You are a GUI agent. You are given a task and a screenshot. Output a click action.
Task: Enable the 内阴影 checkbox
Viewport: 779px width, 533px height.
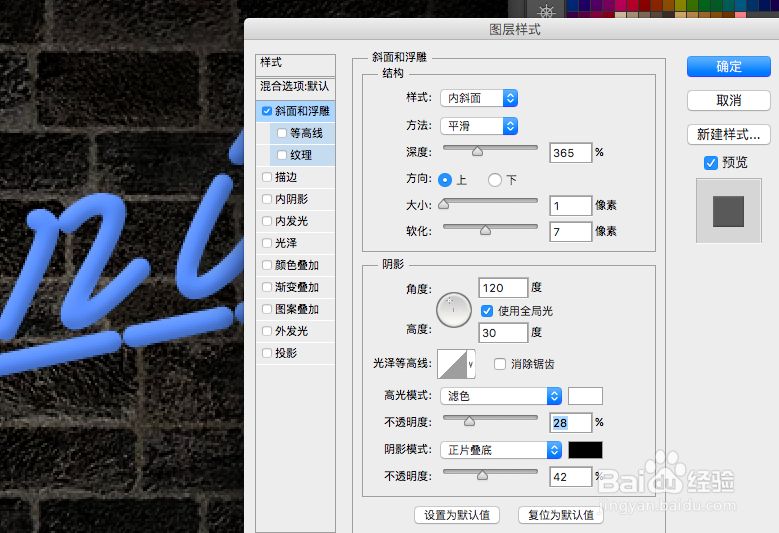267,199
